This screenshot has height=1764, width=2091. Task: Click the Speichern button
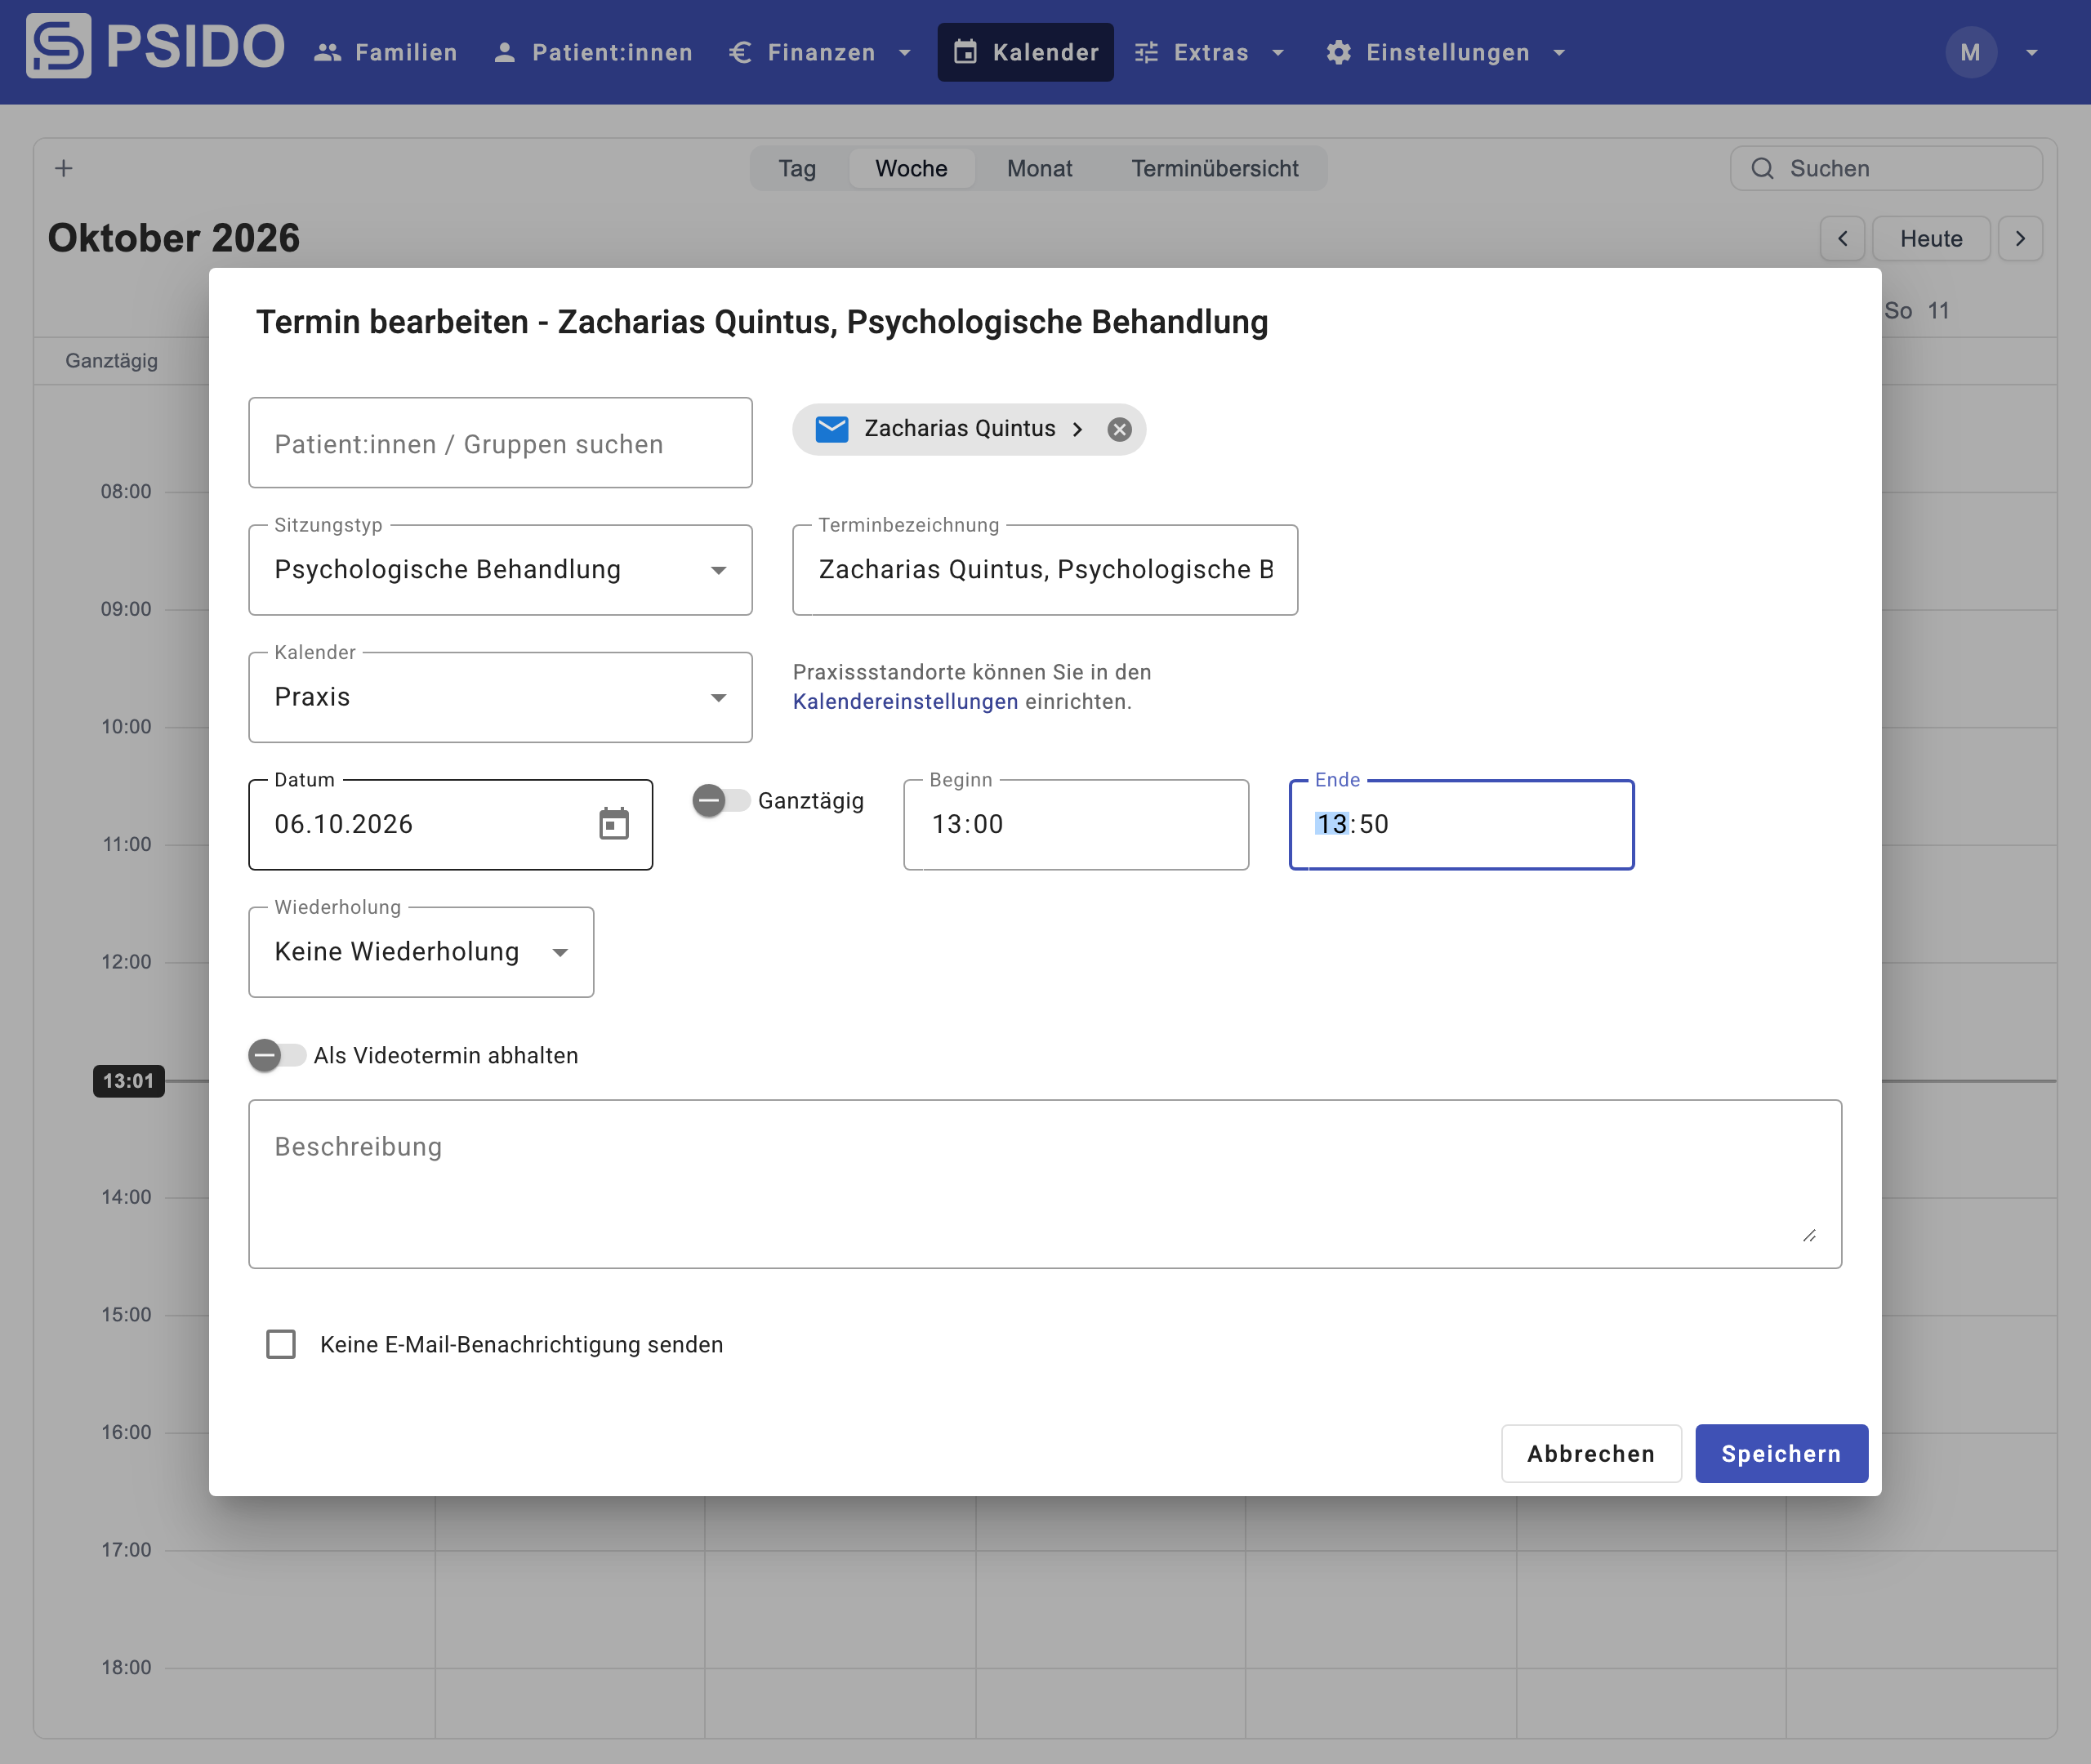(1781, 1453)
